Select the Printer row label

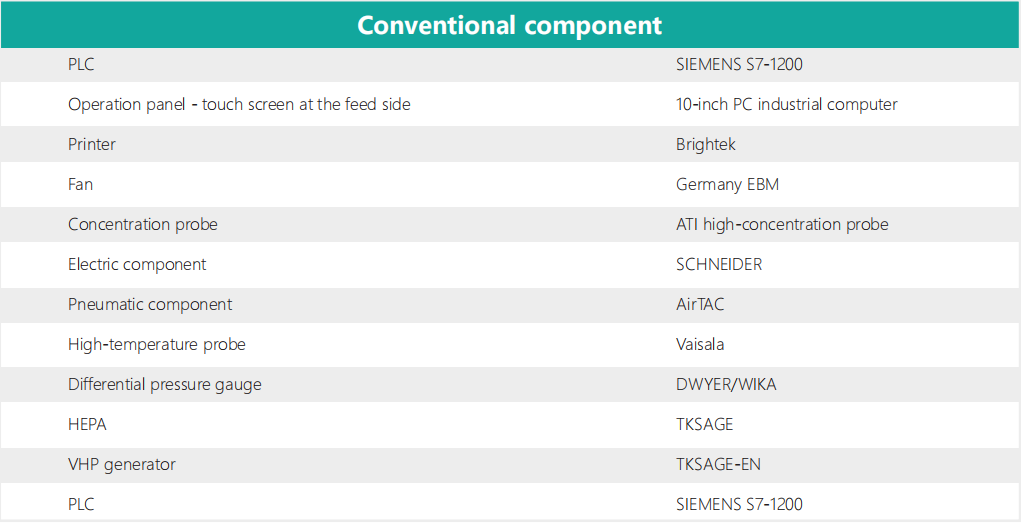[x=92, y=144]
